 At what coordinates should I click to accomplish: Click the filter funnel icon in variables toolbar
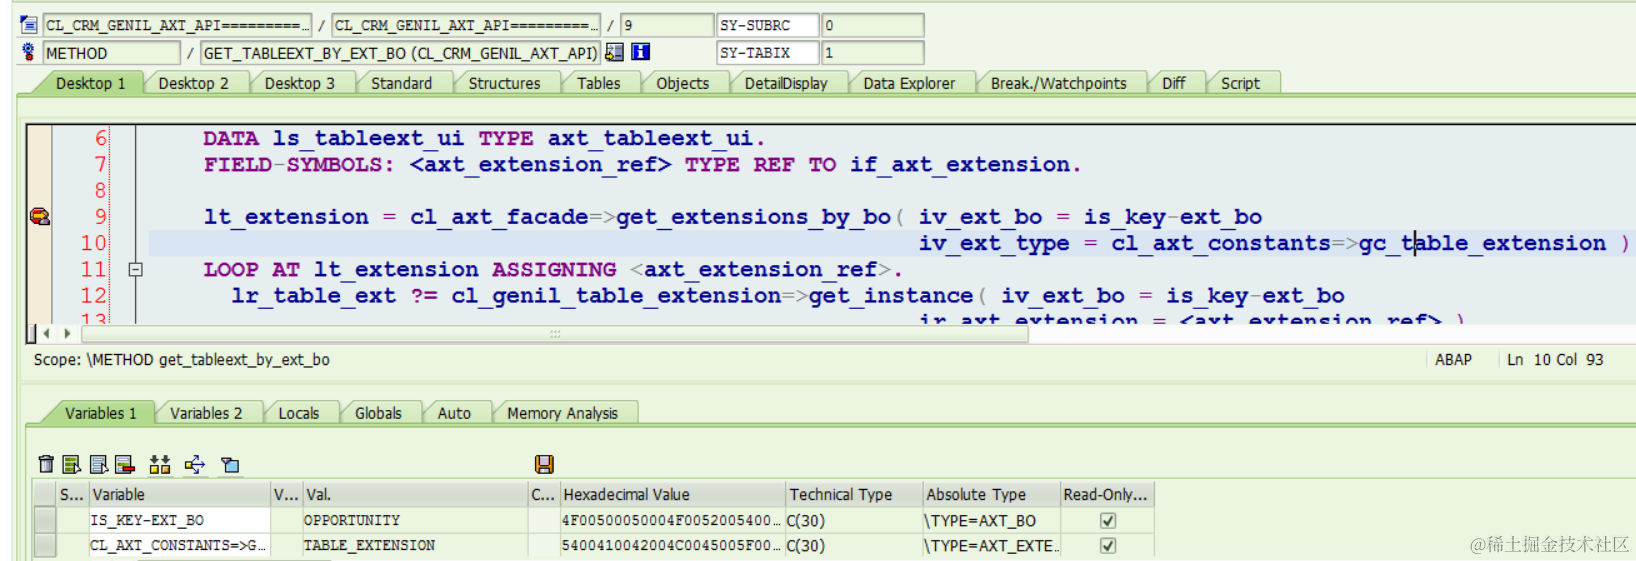point(230,464)
